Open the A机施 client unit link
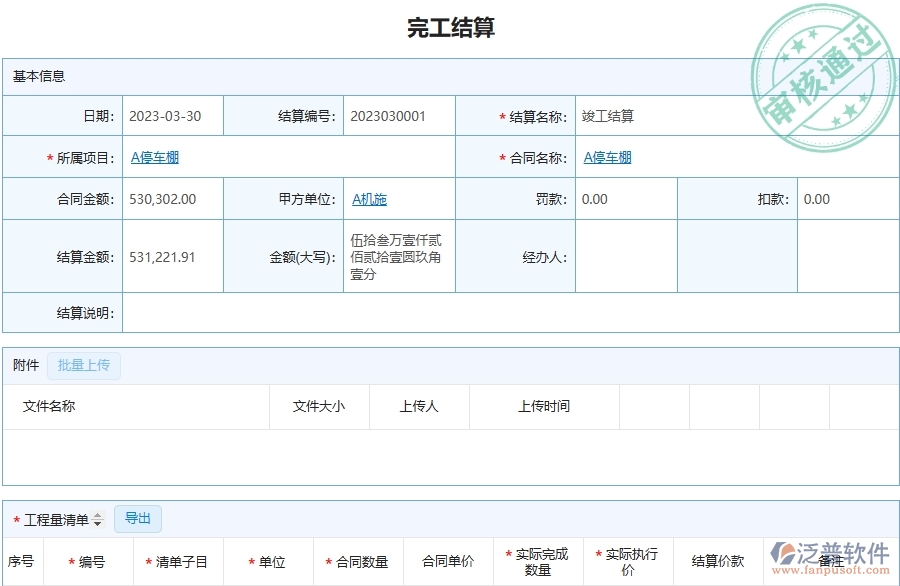 [x=370, y=198]
